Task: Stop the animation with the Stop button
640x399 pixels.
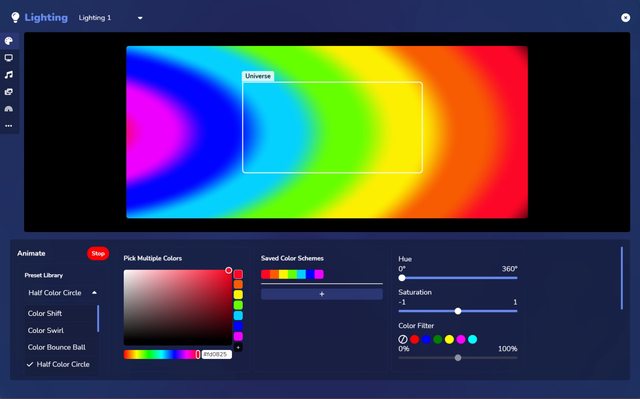Action: coord(98,253)
